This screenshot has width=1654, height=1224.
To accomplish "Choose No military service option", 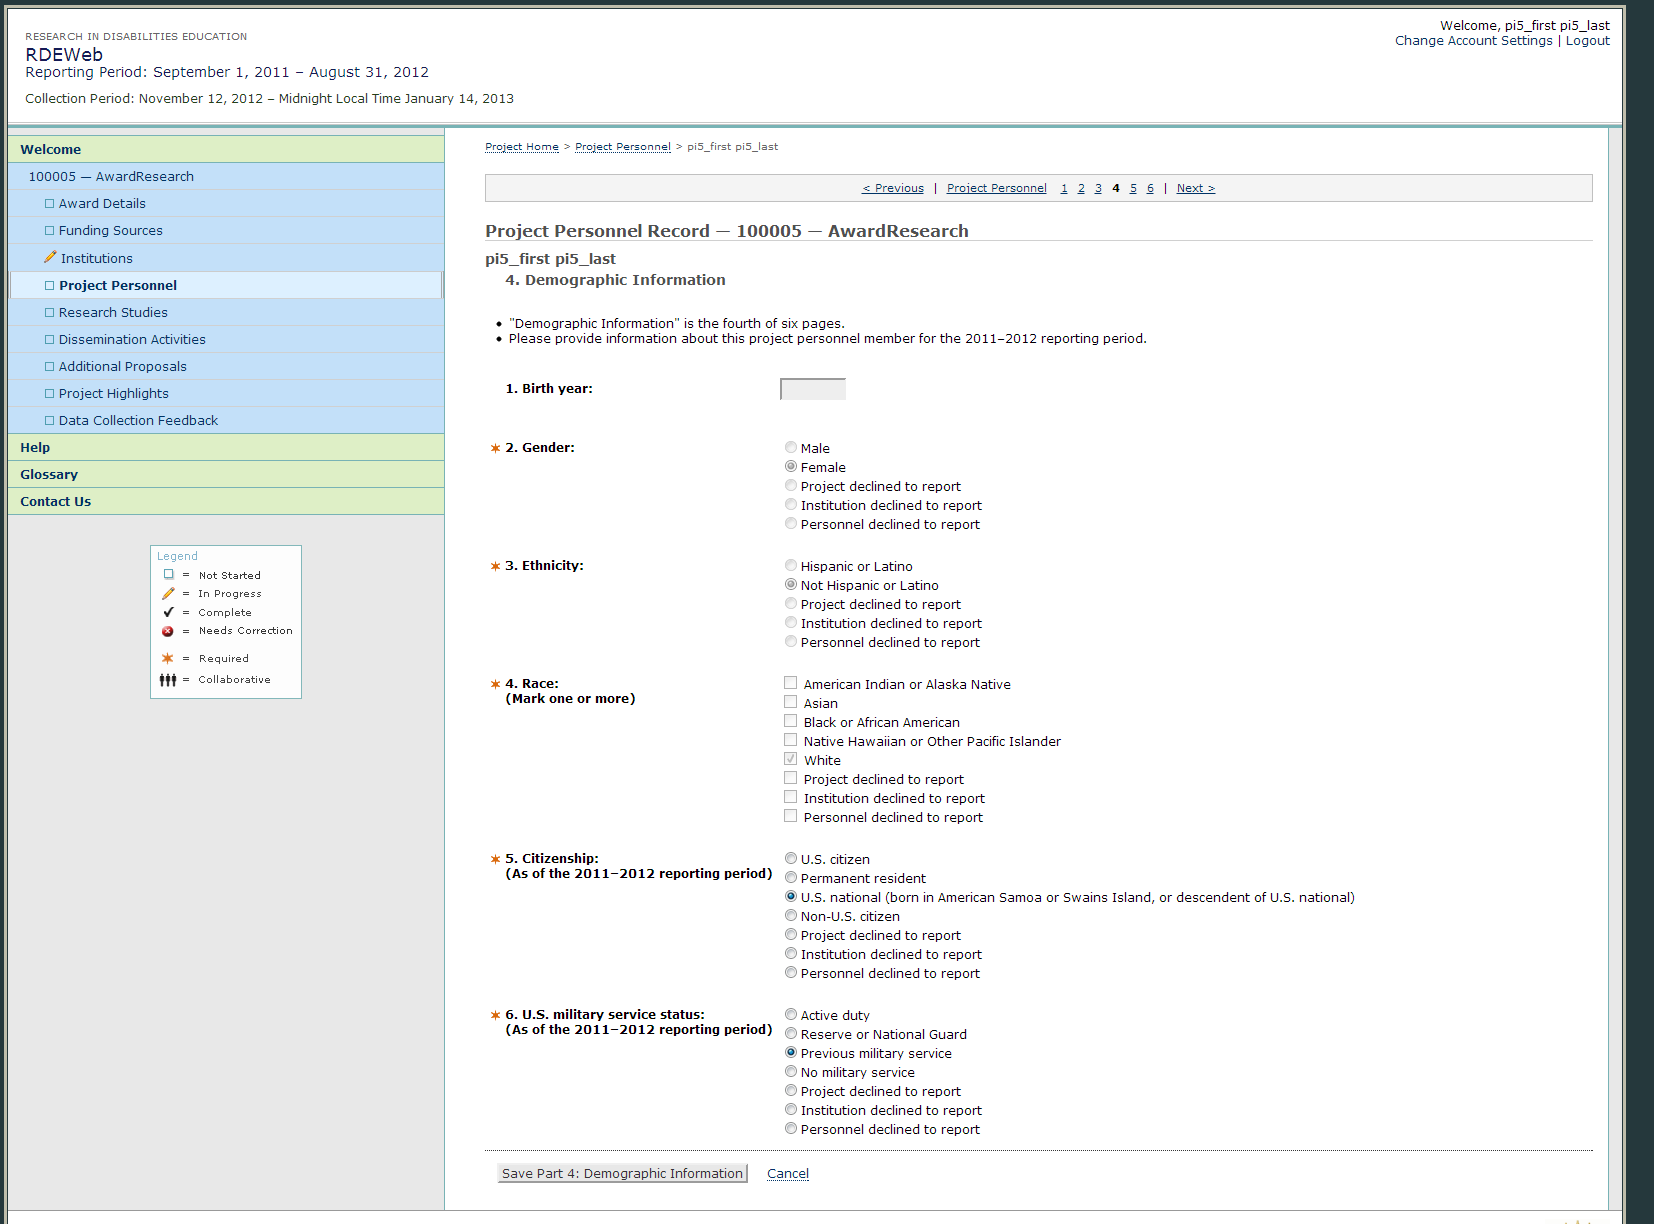I will [791, 1072].
